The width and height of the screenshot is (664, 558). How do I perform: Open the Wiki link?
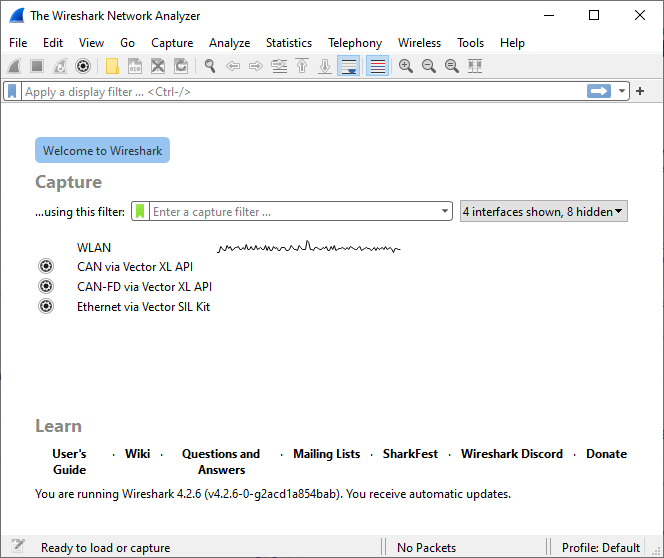coord(137,454)
